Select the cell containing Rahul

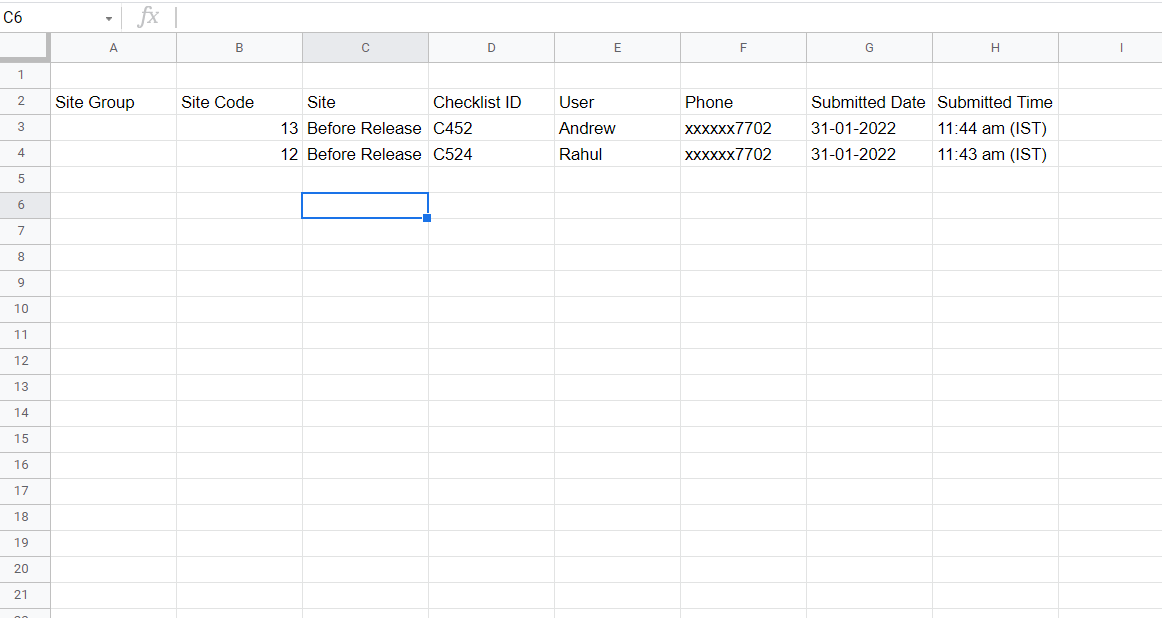click(617, 154)
